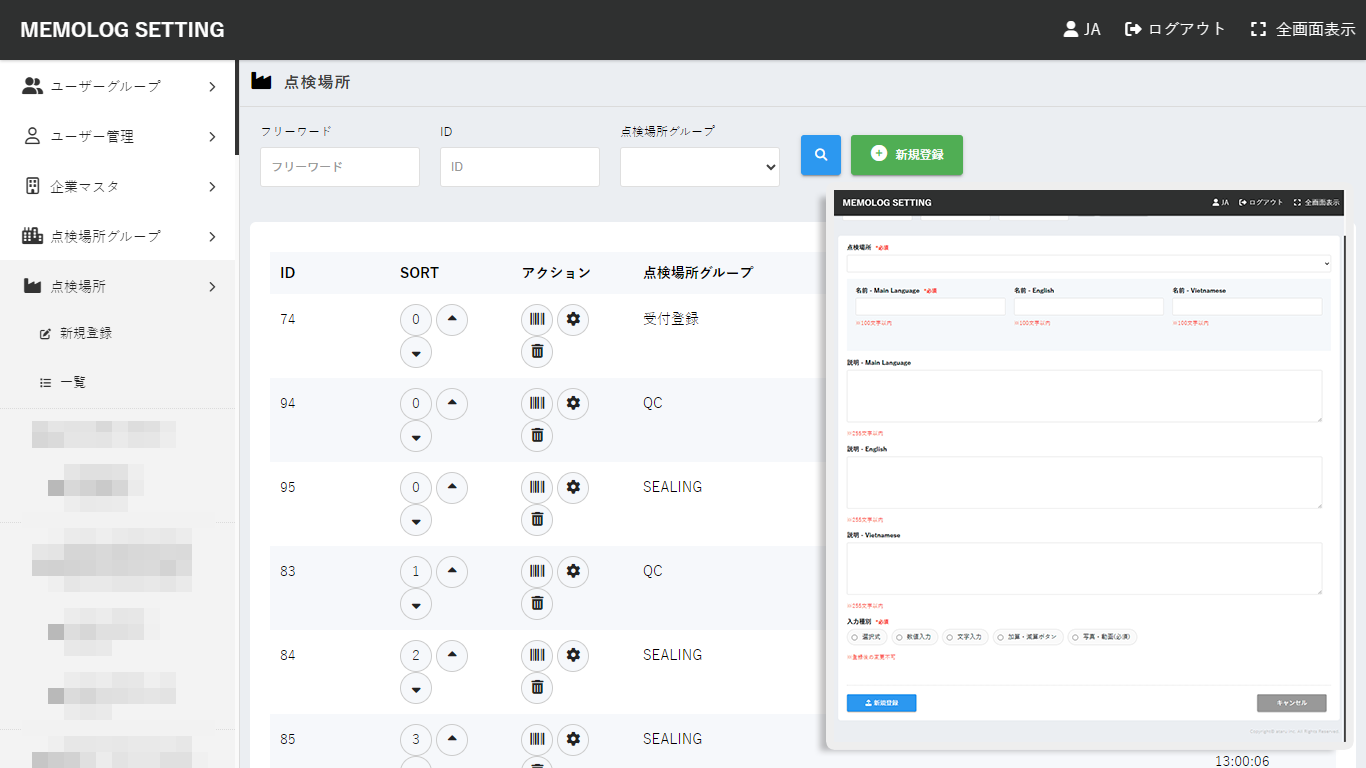This screenshot has height=768, width=1366.
Task: Move ID 83 up with arrow
Action: pyautogui.click(x=452, y=572)
